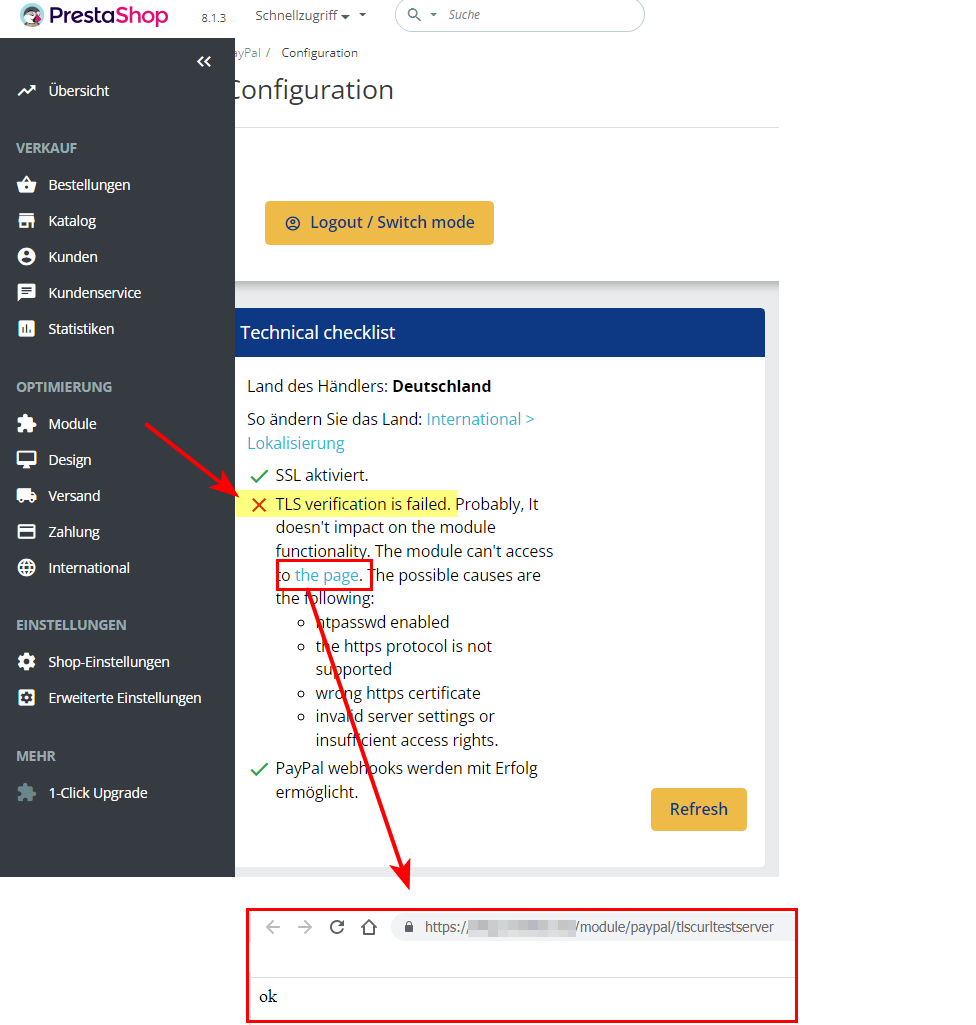The image size is (976, 1025).
Task: Click the Statistiken chart icon
Action: click(x=27, y=328)
